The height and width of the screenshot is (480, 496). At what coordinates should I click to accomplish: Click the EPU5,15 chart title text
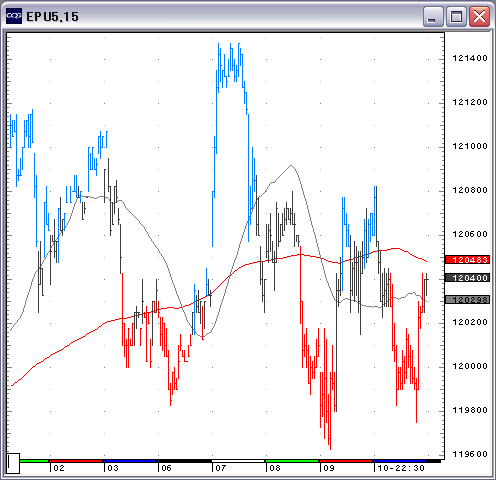(52, 17)
